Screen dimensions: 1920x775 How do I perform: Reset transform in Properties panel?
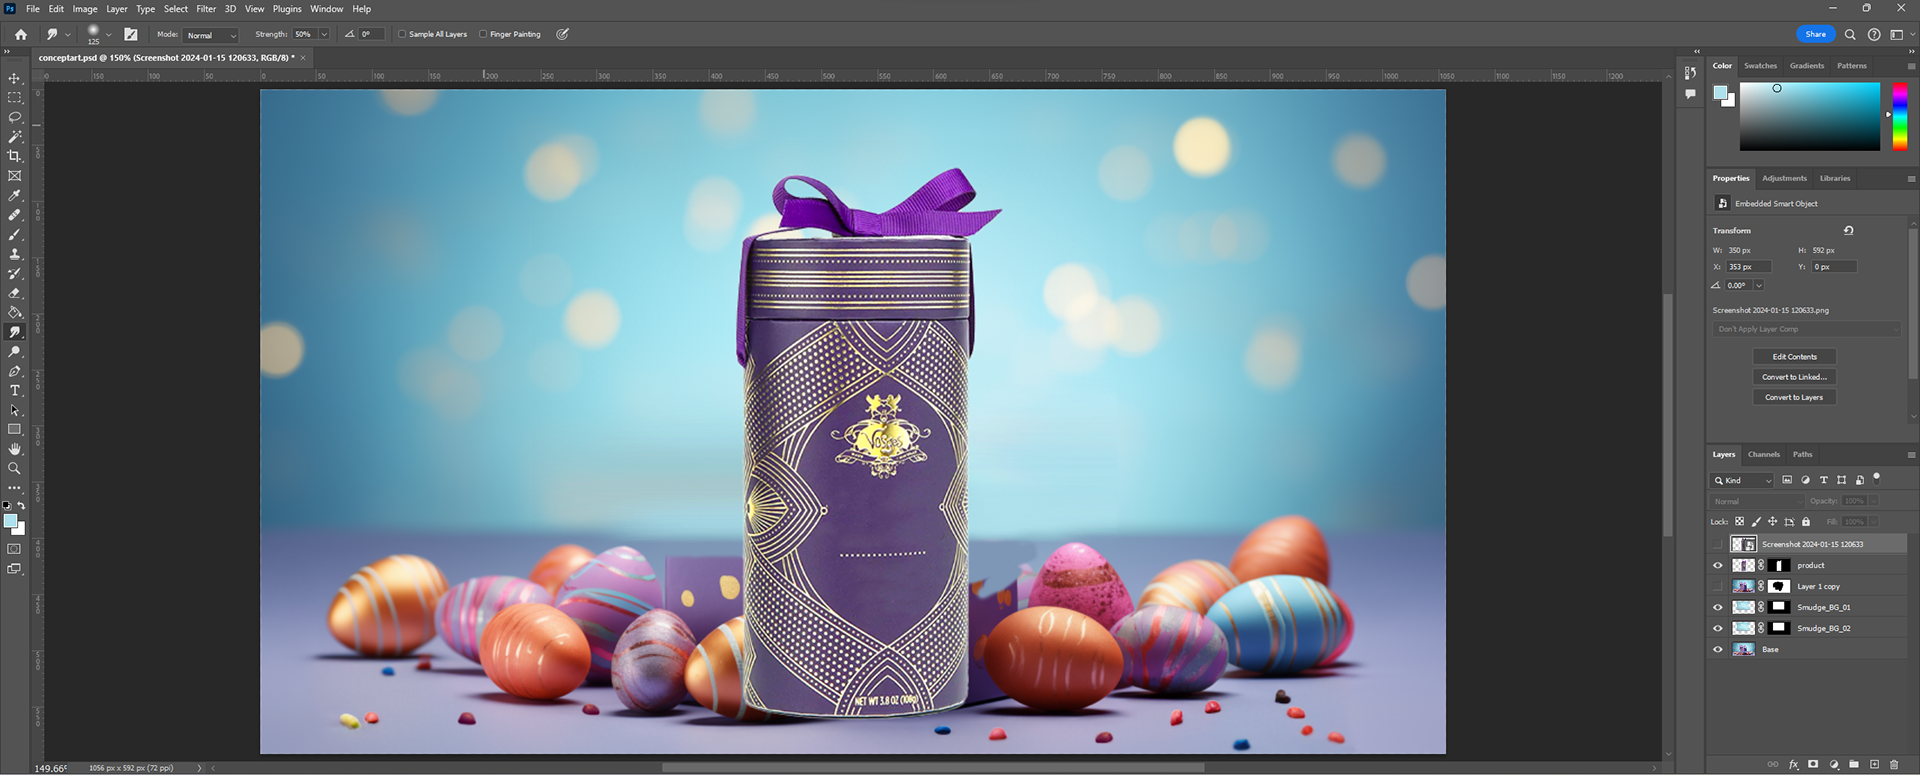[1849, 231]
